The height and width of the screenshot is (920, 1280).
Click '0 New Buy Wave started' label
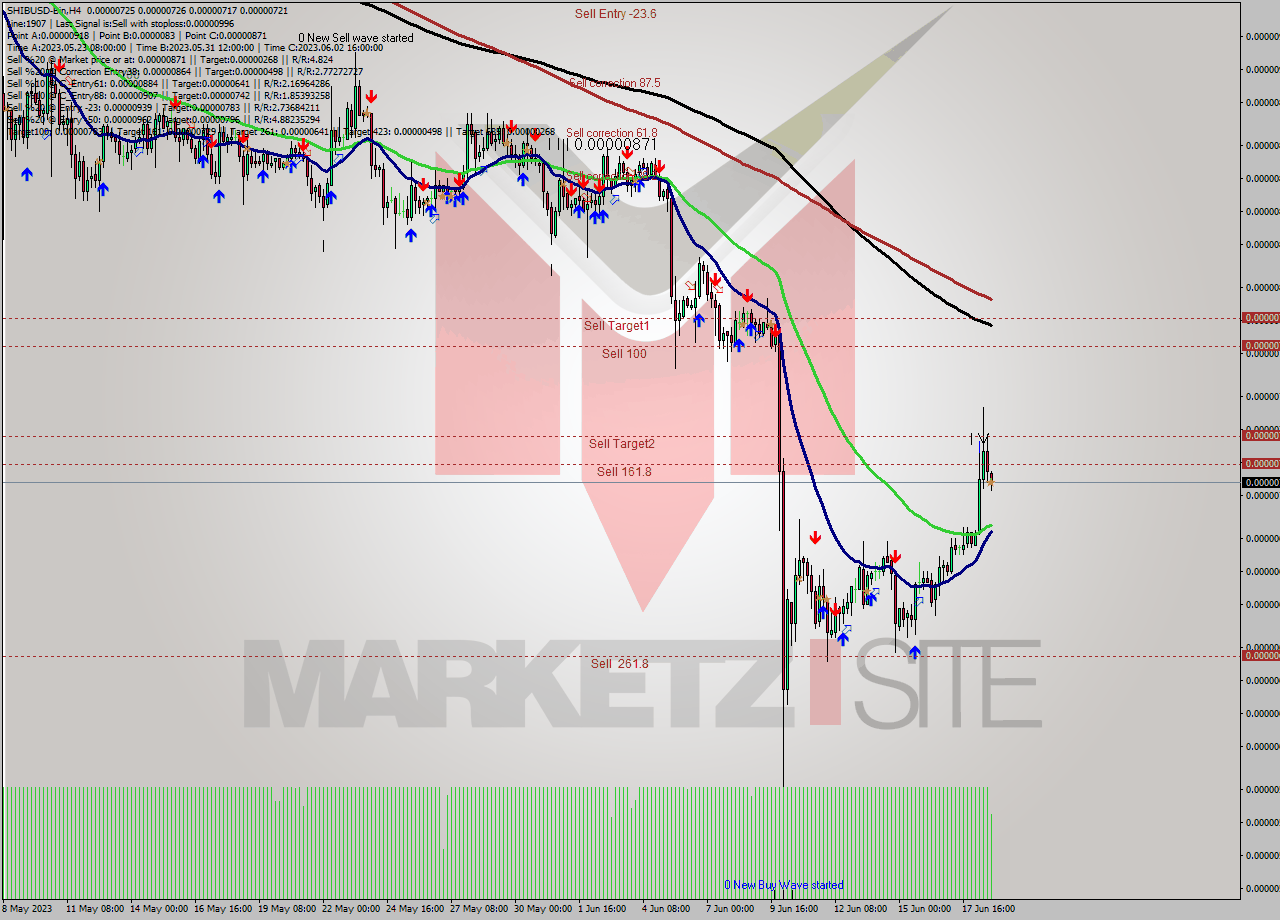784,885
